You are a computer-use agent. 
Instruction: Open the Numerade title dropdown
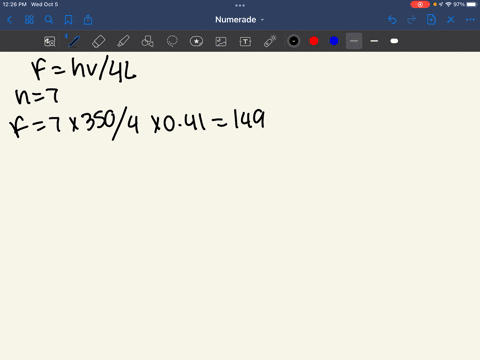[239, 20]
